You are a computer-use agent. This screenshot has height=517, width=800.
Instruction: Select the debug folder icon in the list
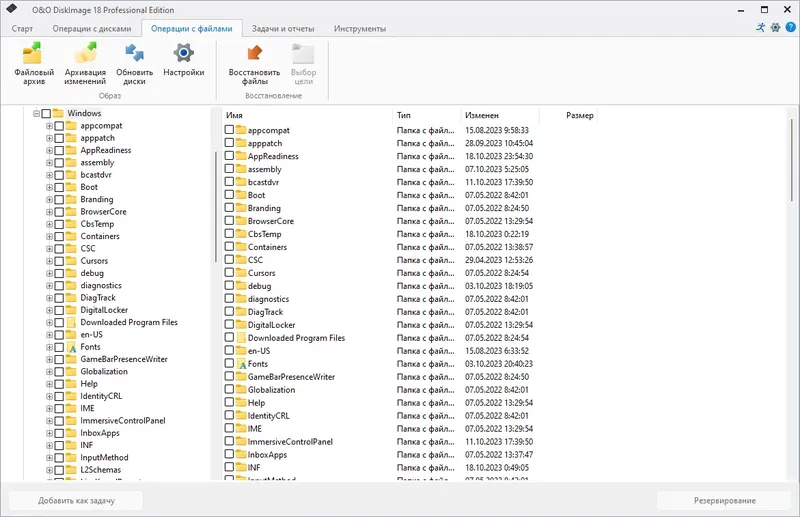[241, 286]
